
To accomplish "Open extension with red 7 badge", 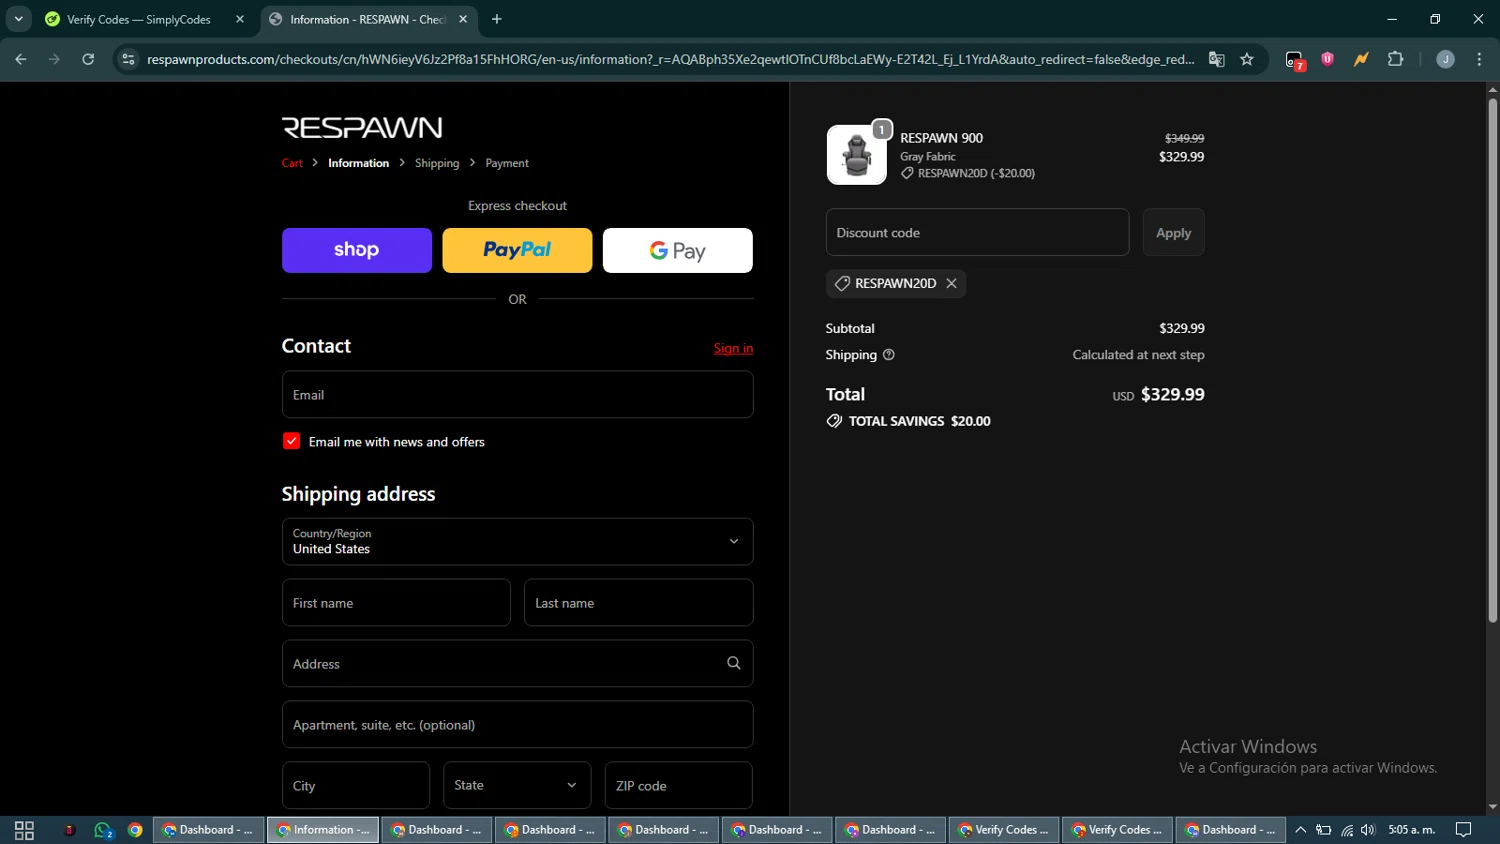I will point(1295,60).
